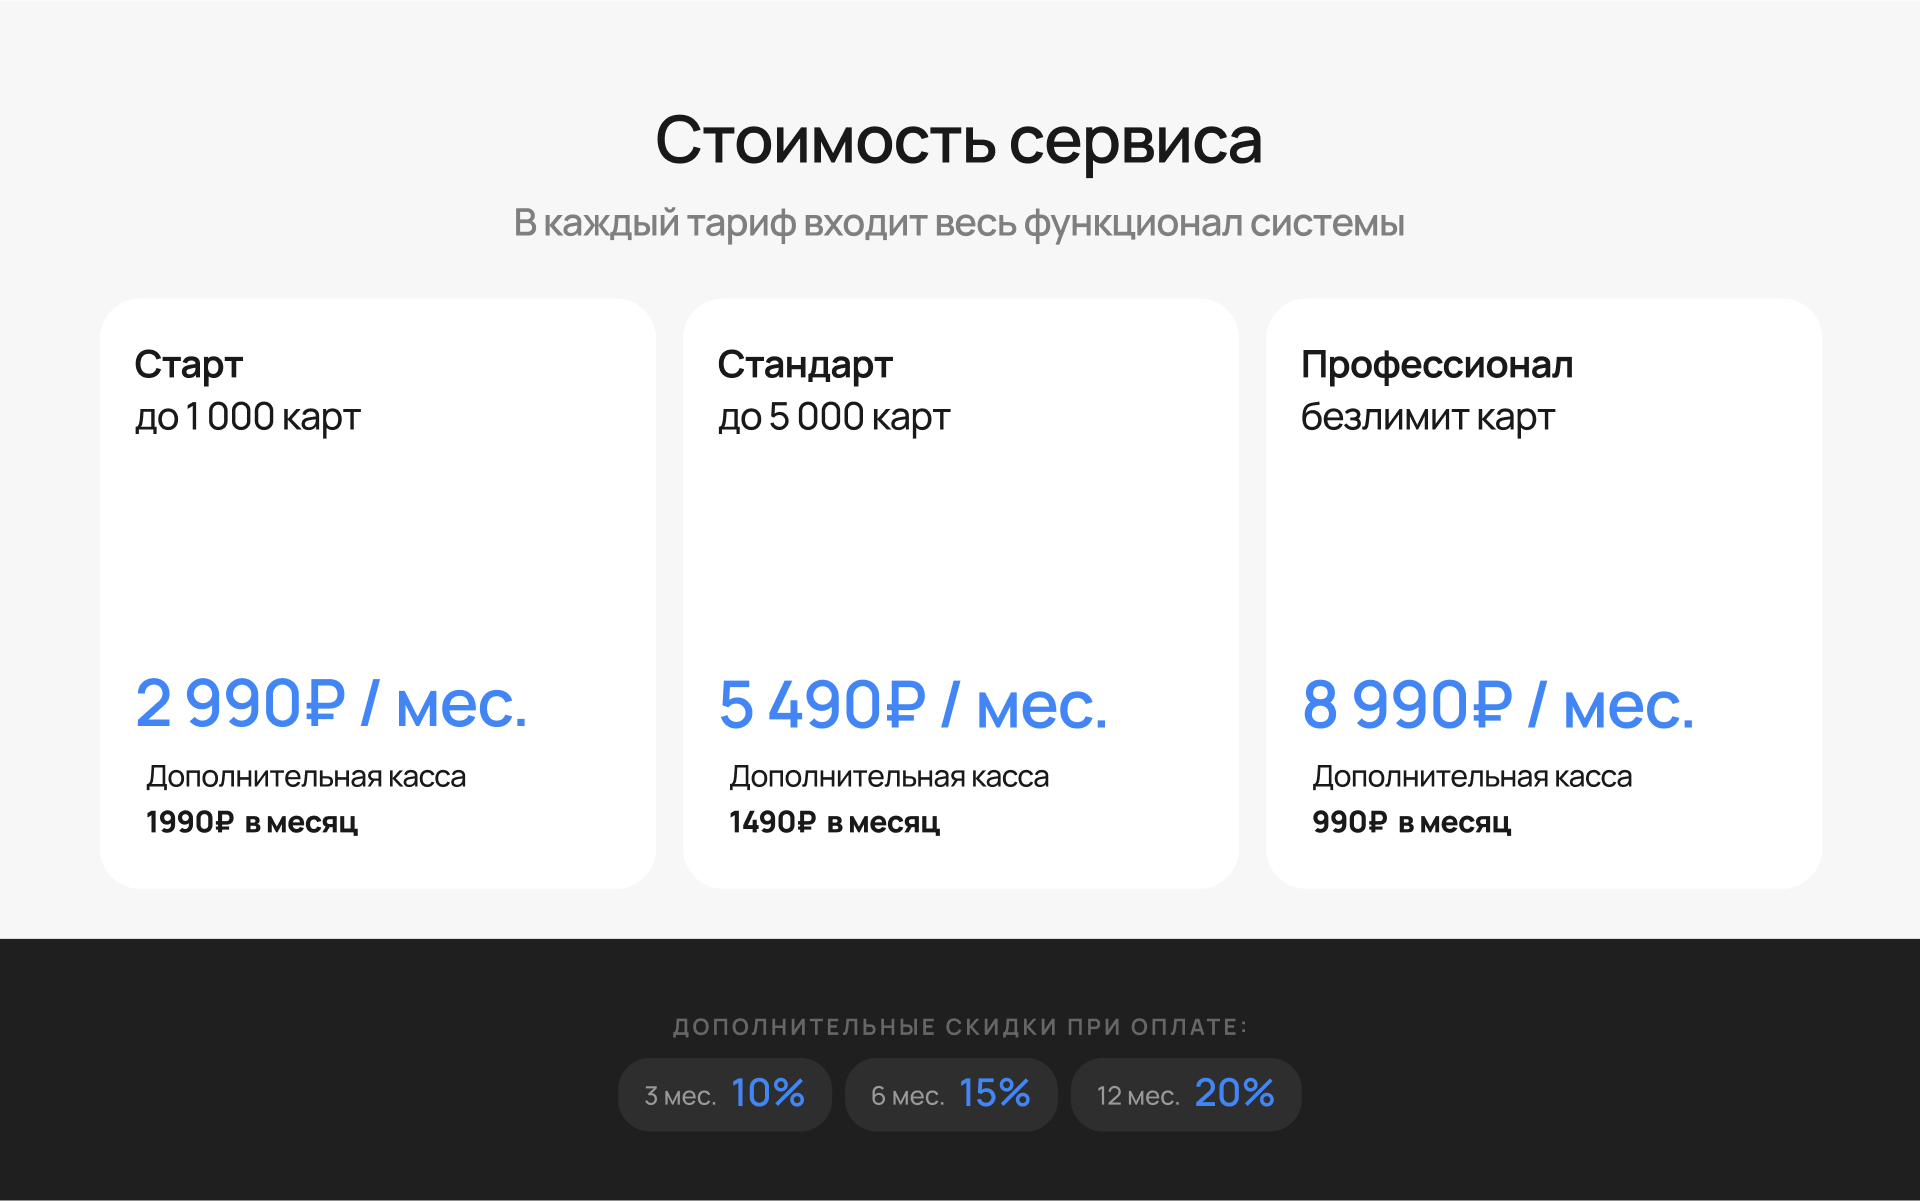Click Дополнительная касса text in Старт card
This screenshot has width=1920, height=1201.
point(306,777)
